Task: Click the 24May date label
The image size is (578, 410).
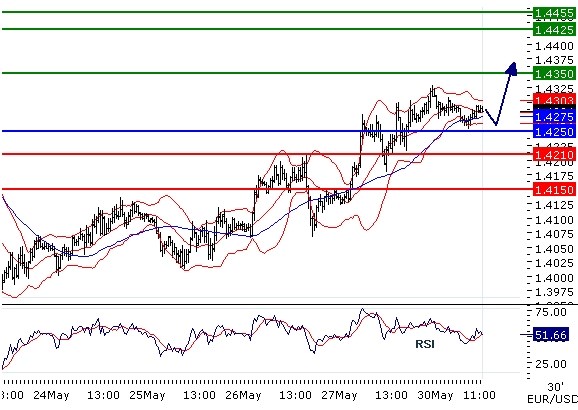Action: 51,395
